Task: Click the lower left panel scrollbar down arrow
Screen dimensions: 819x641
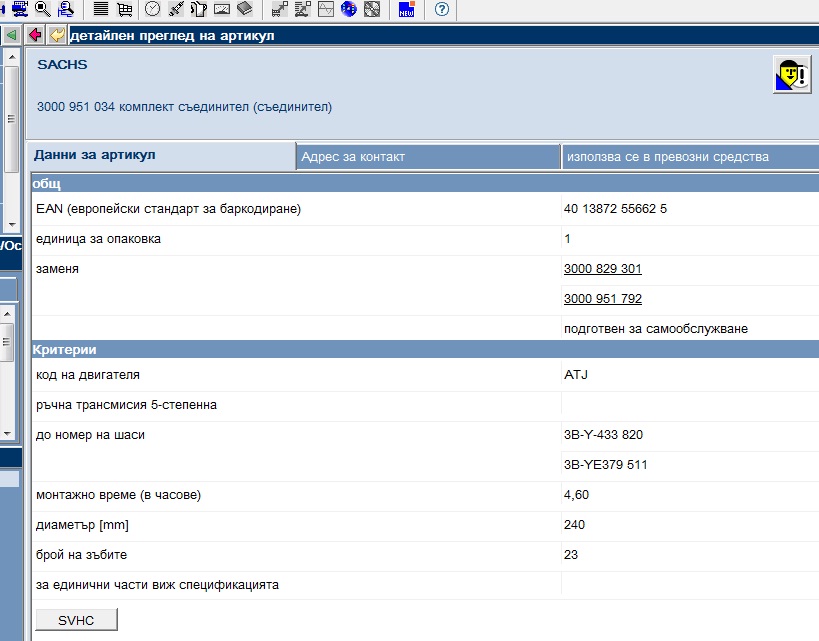Action: 7,434
